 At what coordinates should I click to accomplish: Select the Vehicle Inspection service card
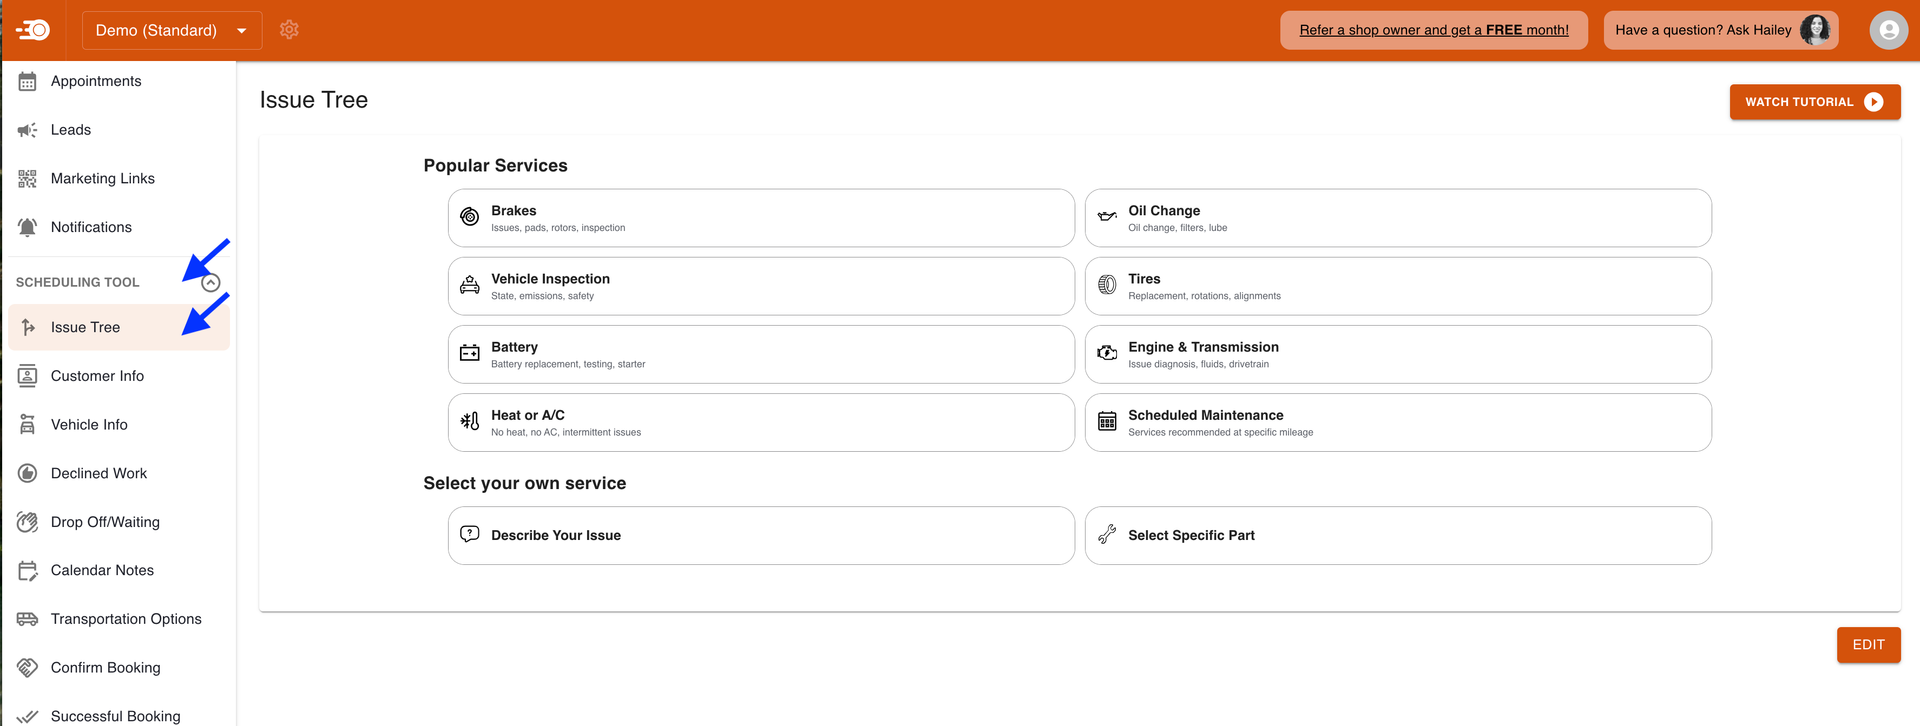point(761,286)
